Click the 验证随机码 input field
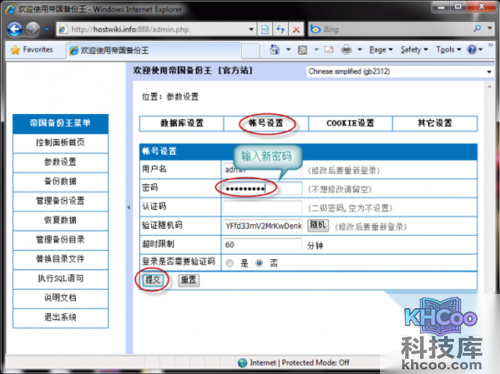 (x=263, y=226)
